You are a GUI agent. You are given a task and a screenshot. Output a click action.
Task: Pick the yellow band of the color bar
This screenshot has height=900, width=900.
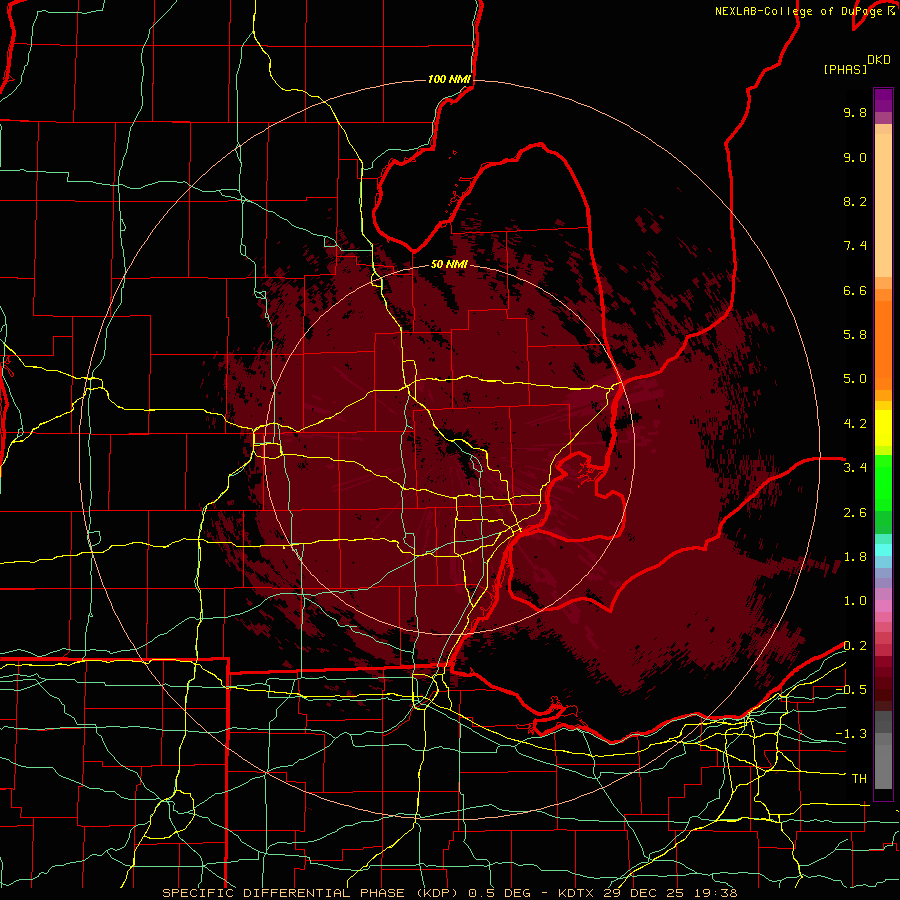click(883, 428)
